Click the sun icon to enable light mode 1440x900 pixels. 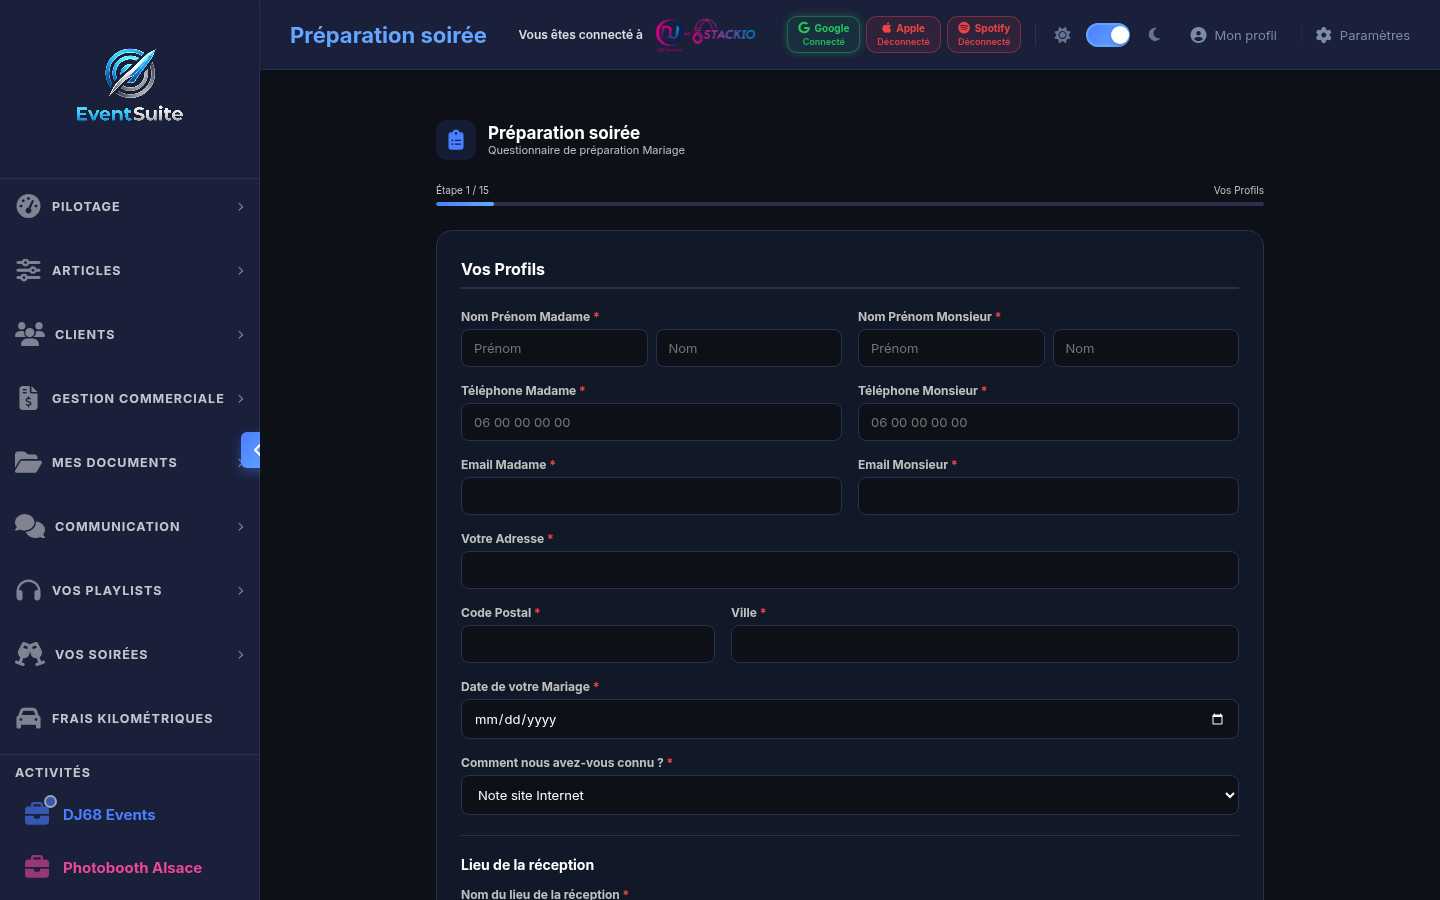click(1062, 34)
